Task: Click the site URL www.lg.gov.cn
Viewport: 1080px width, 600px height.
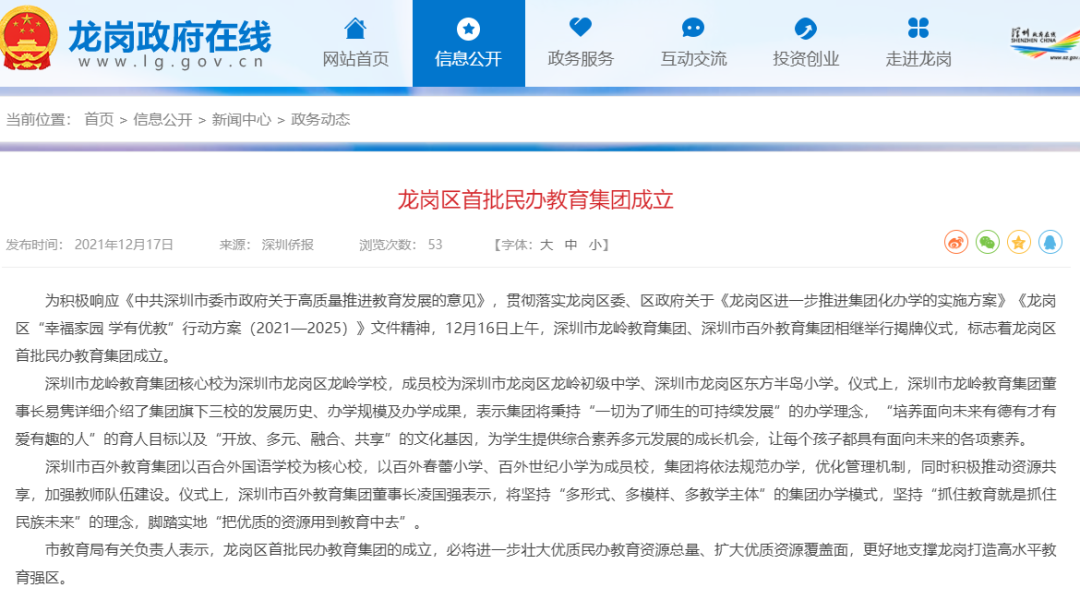Action: pos(171,62)
